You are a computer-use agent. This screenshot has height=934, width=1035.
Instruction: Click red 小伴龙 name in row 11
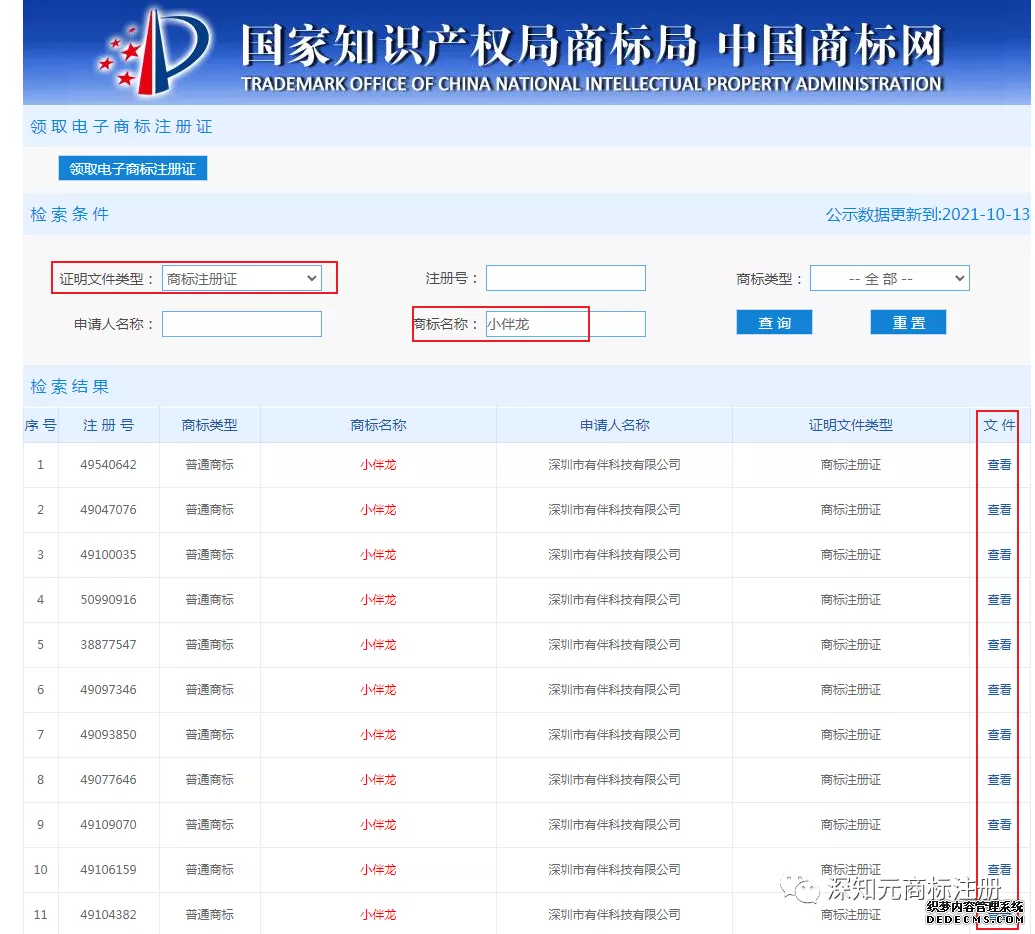[378, 914]
